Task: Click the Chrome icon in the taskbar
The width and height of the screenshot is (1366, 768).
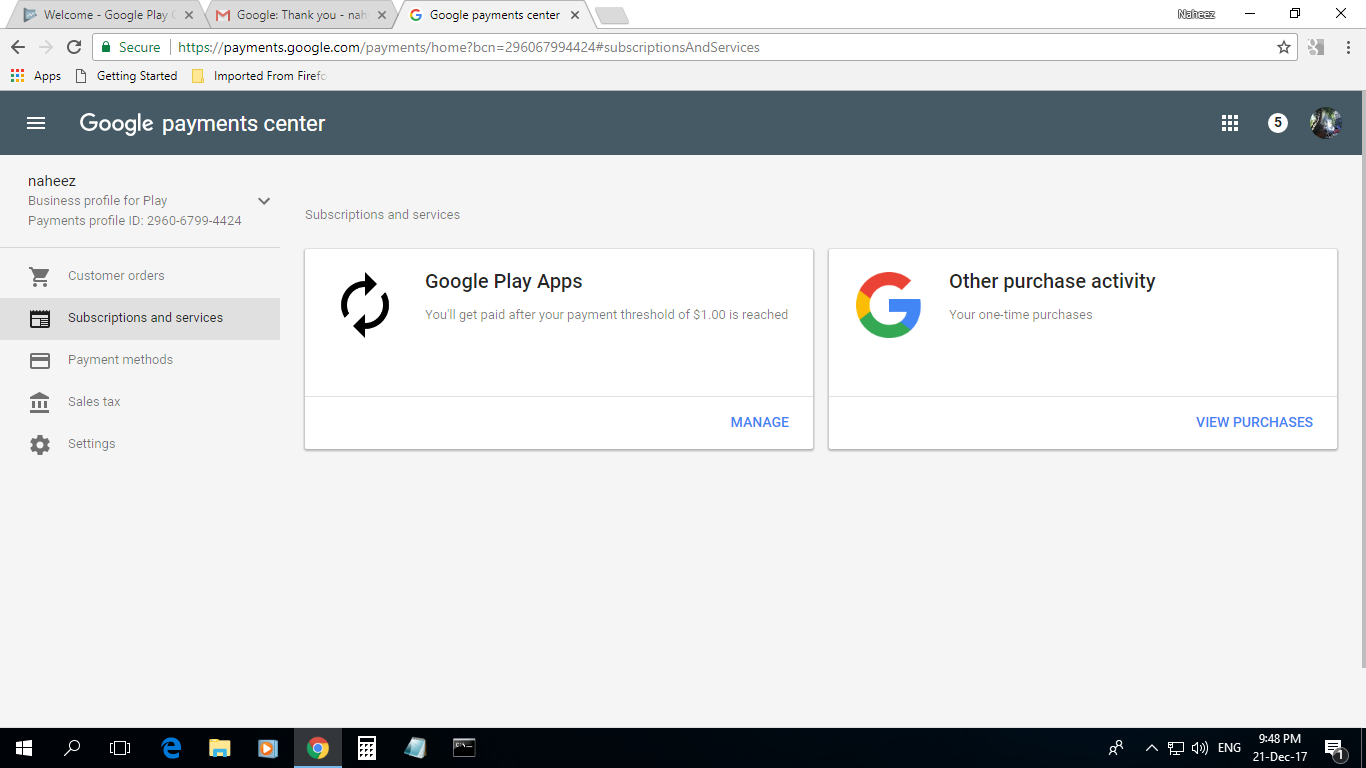Action: [x=318, y=748]
